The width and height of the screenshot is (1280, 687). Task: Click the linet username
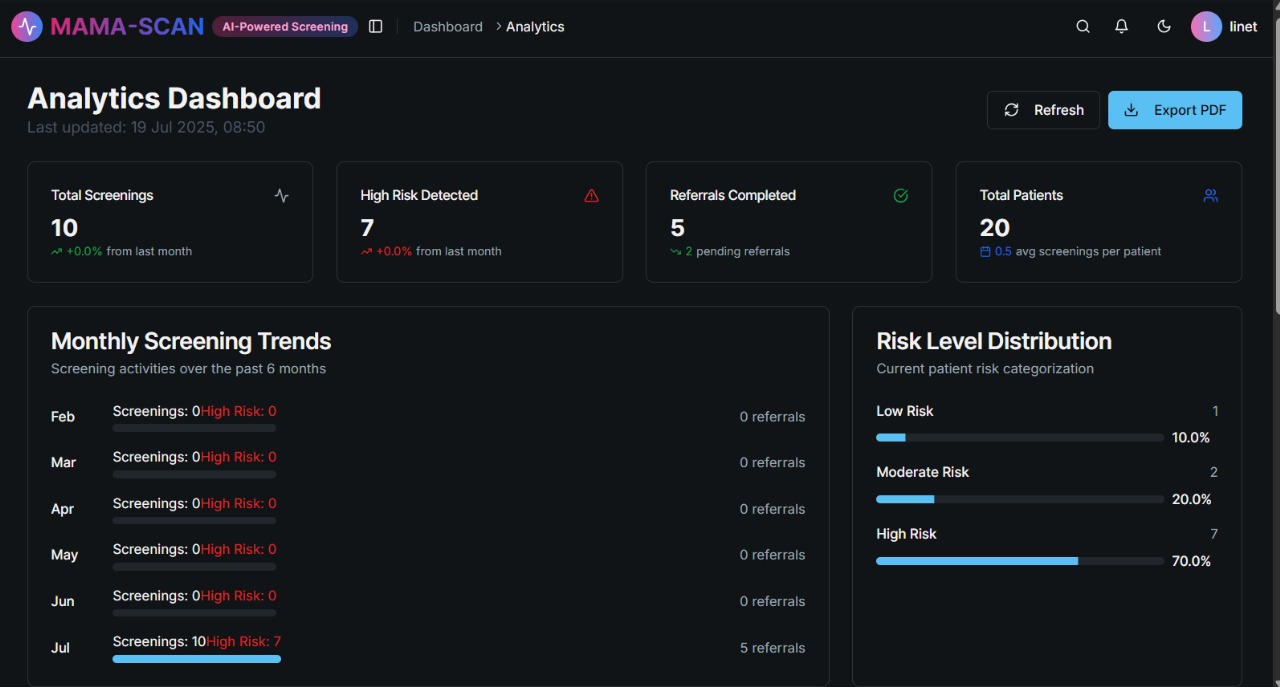1243,27
